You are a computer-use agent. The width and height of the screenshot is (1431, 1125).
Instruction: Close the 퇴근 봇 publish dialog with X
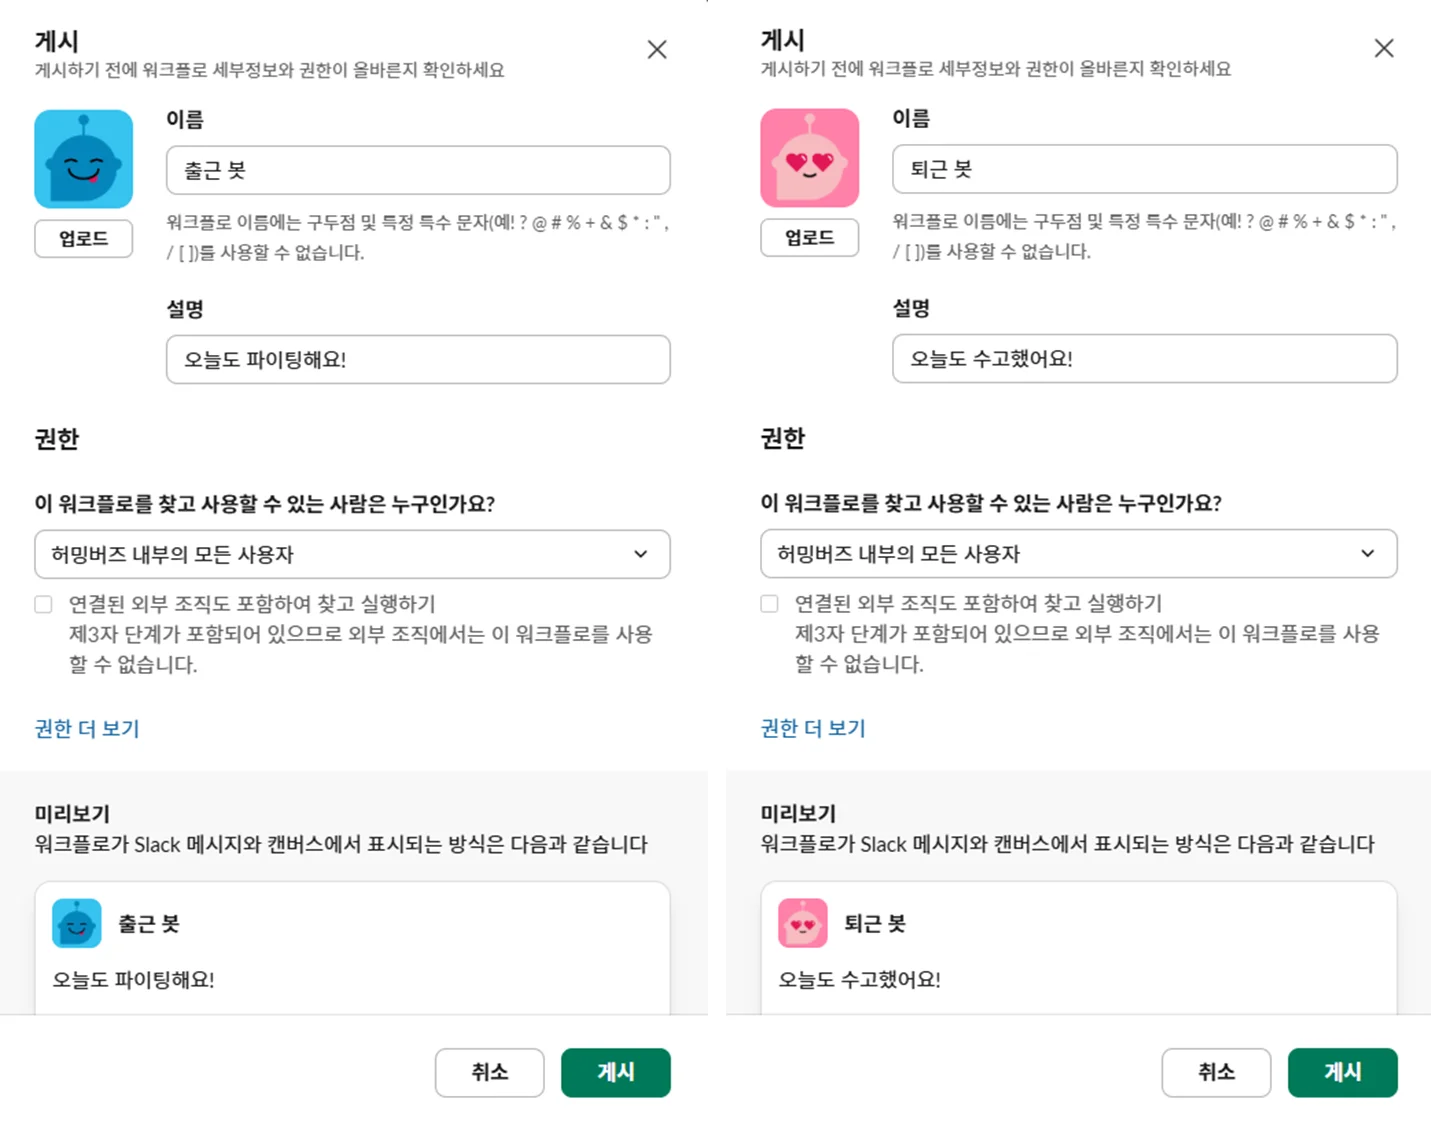click(1384, 48)
